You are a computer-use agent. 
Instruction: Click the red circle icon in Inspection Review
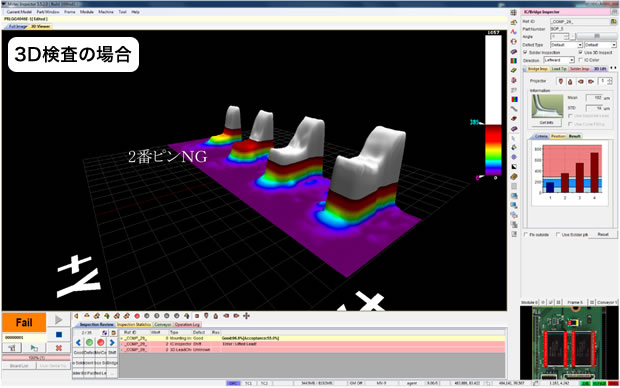point(101,343)
